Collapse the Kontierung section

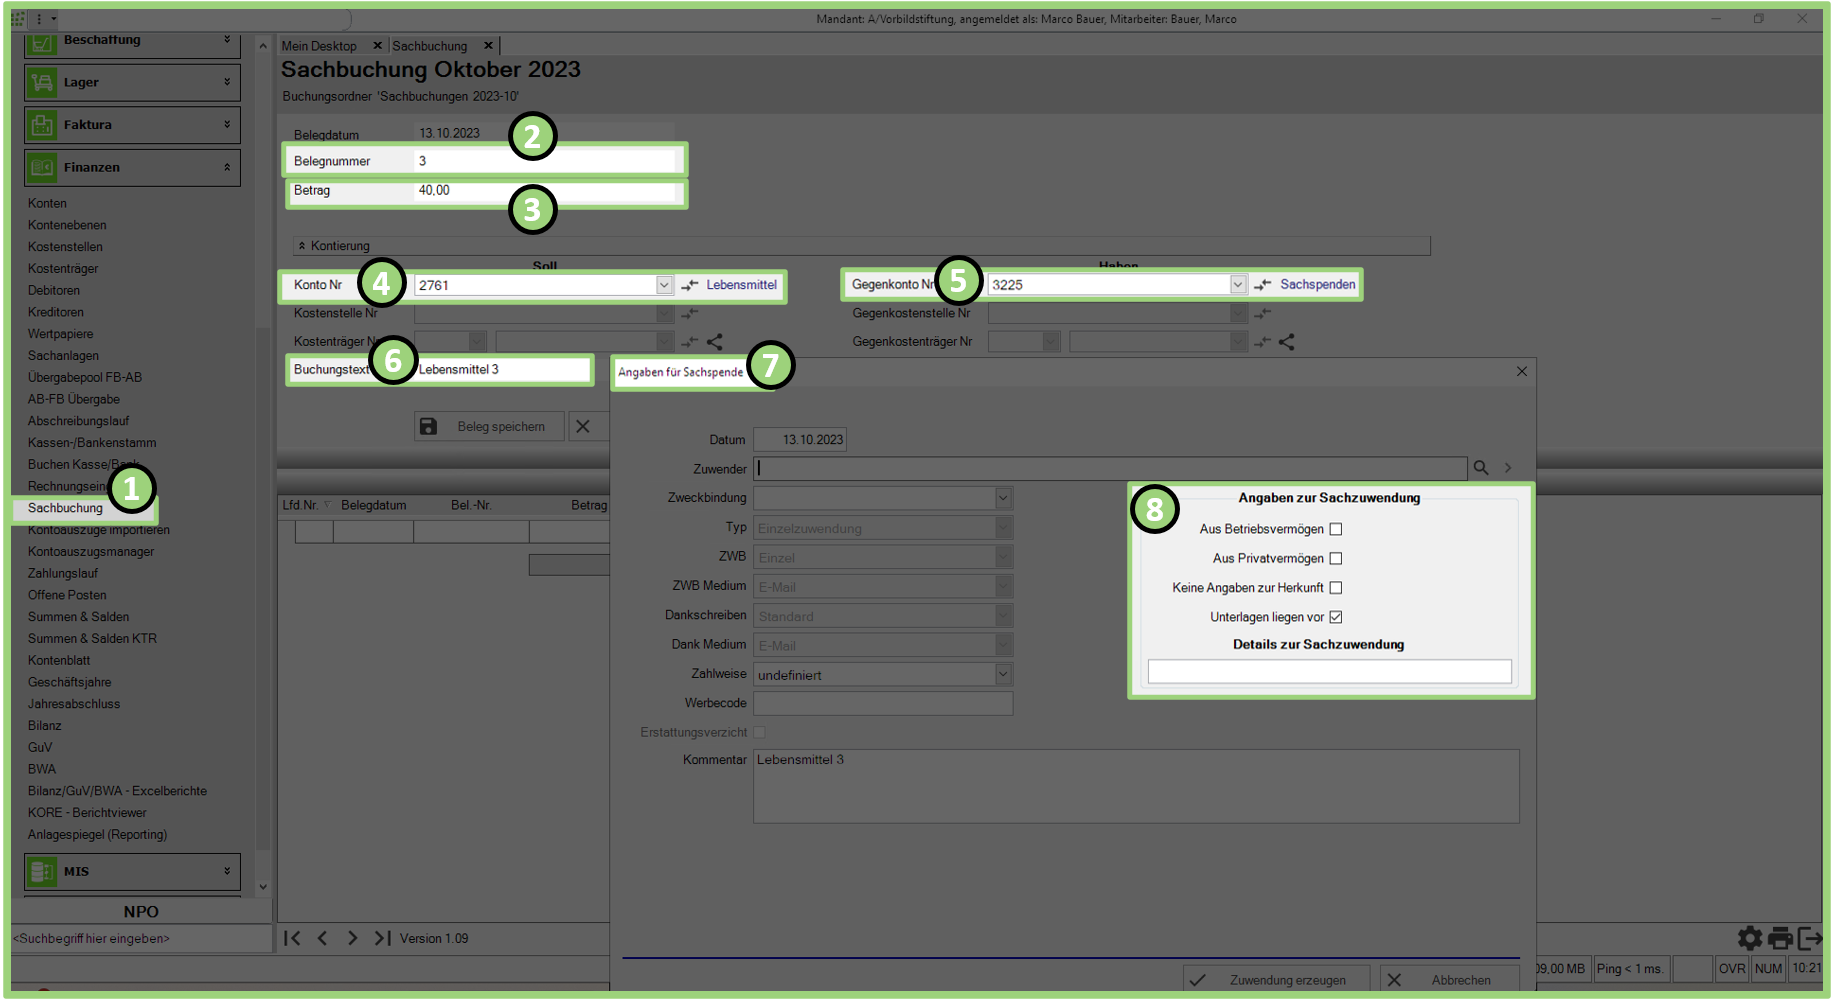[x=302, y=246]
